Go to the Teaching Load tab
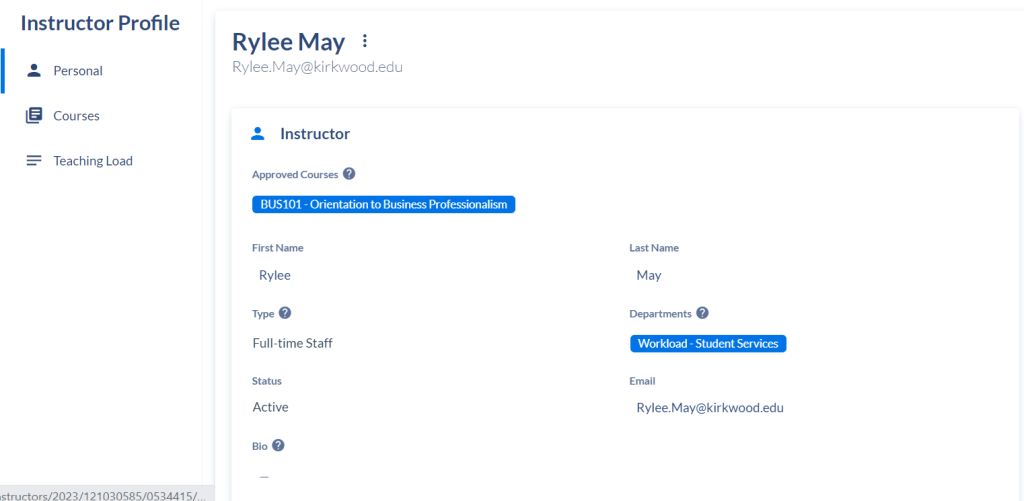Viewport: 1024px width, 501px height. 93,161
